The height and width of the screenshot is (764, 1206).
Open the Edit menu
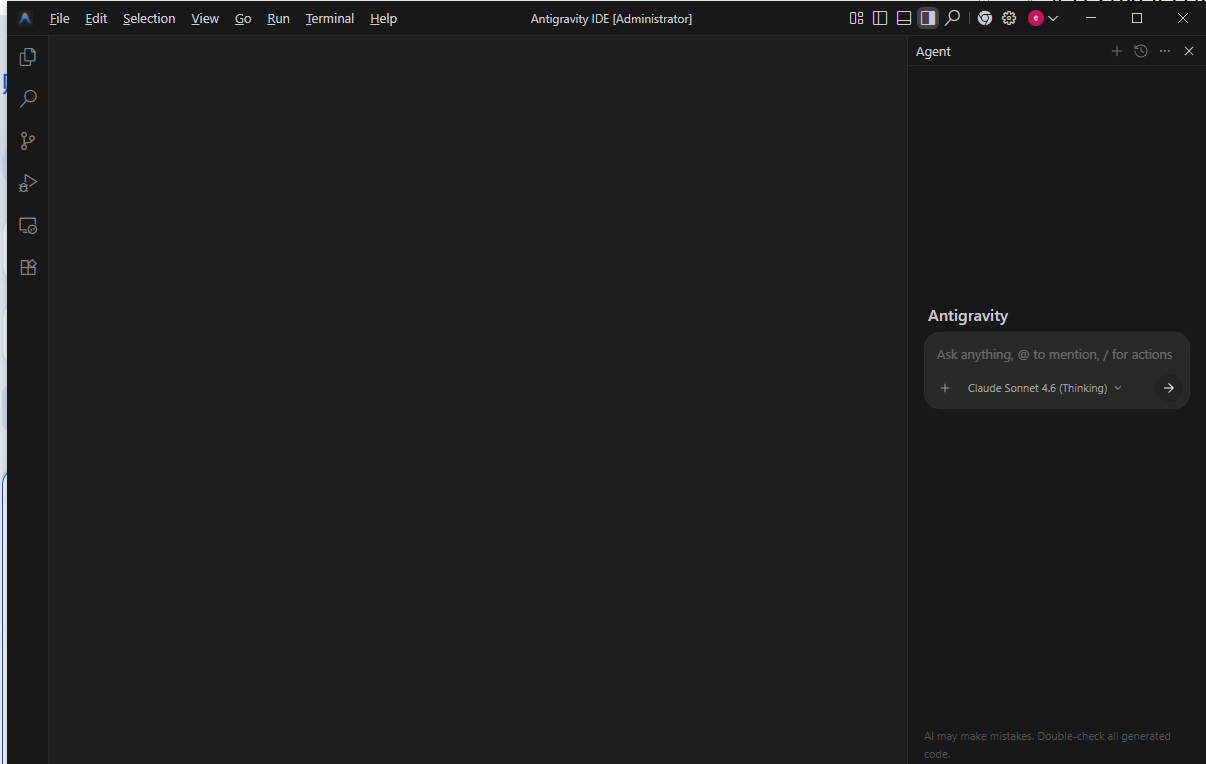[96, 18]
